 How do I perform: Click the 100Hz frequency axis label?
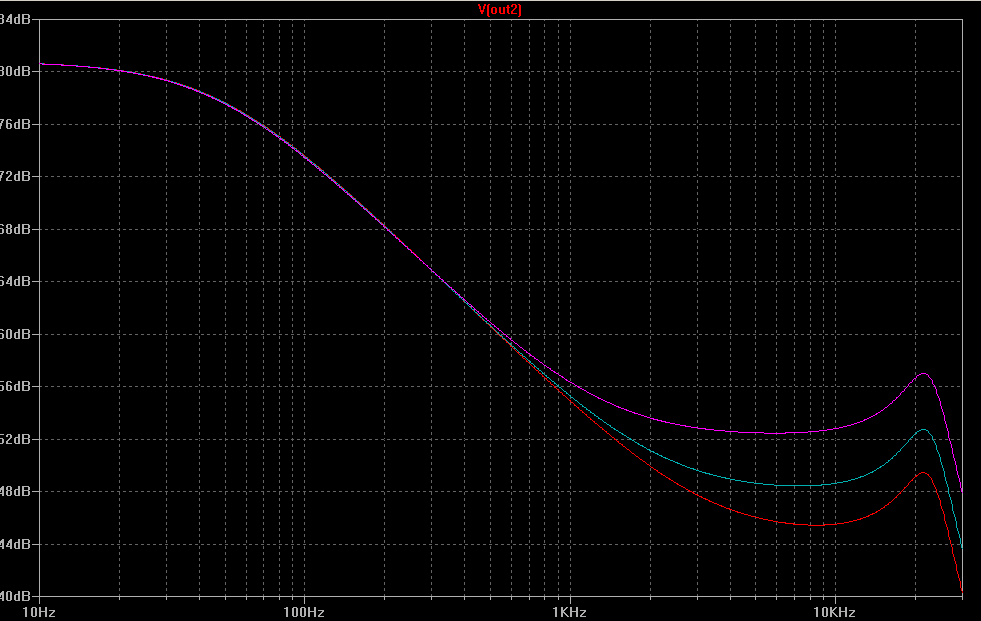point(303,611)
